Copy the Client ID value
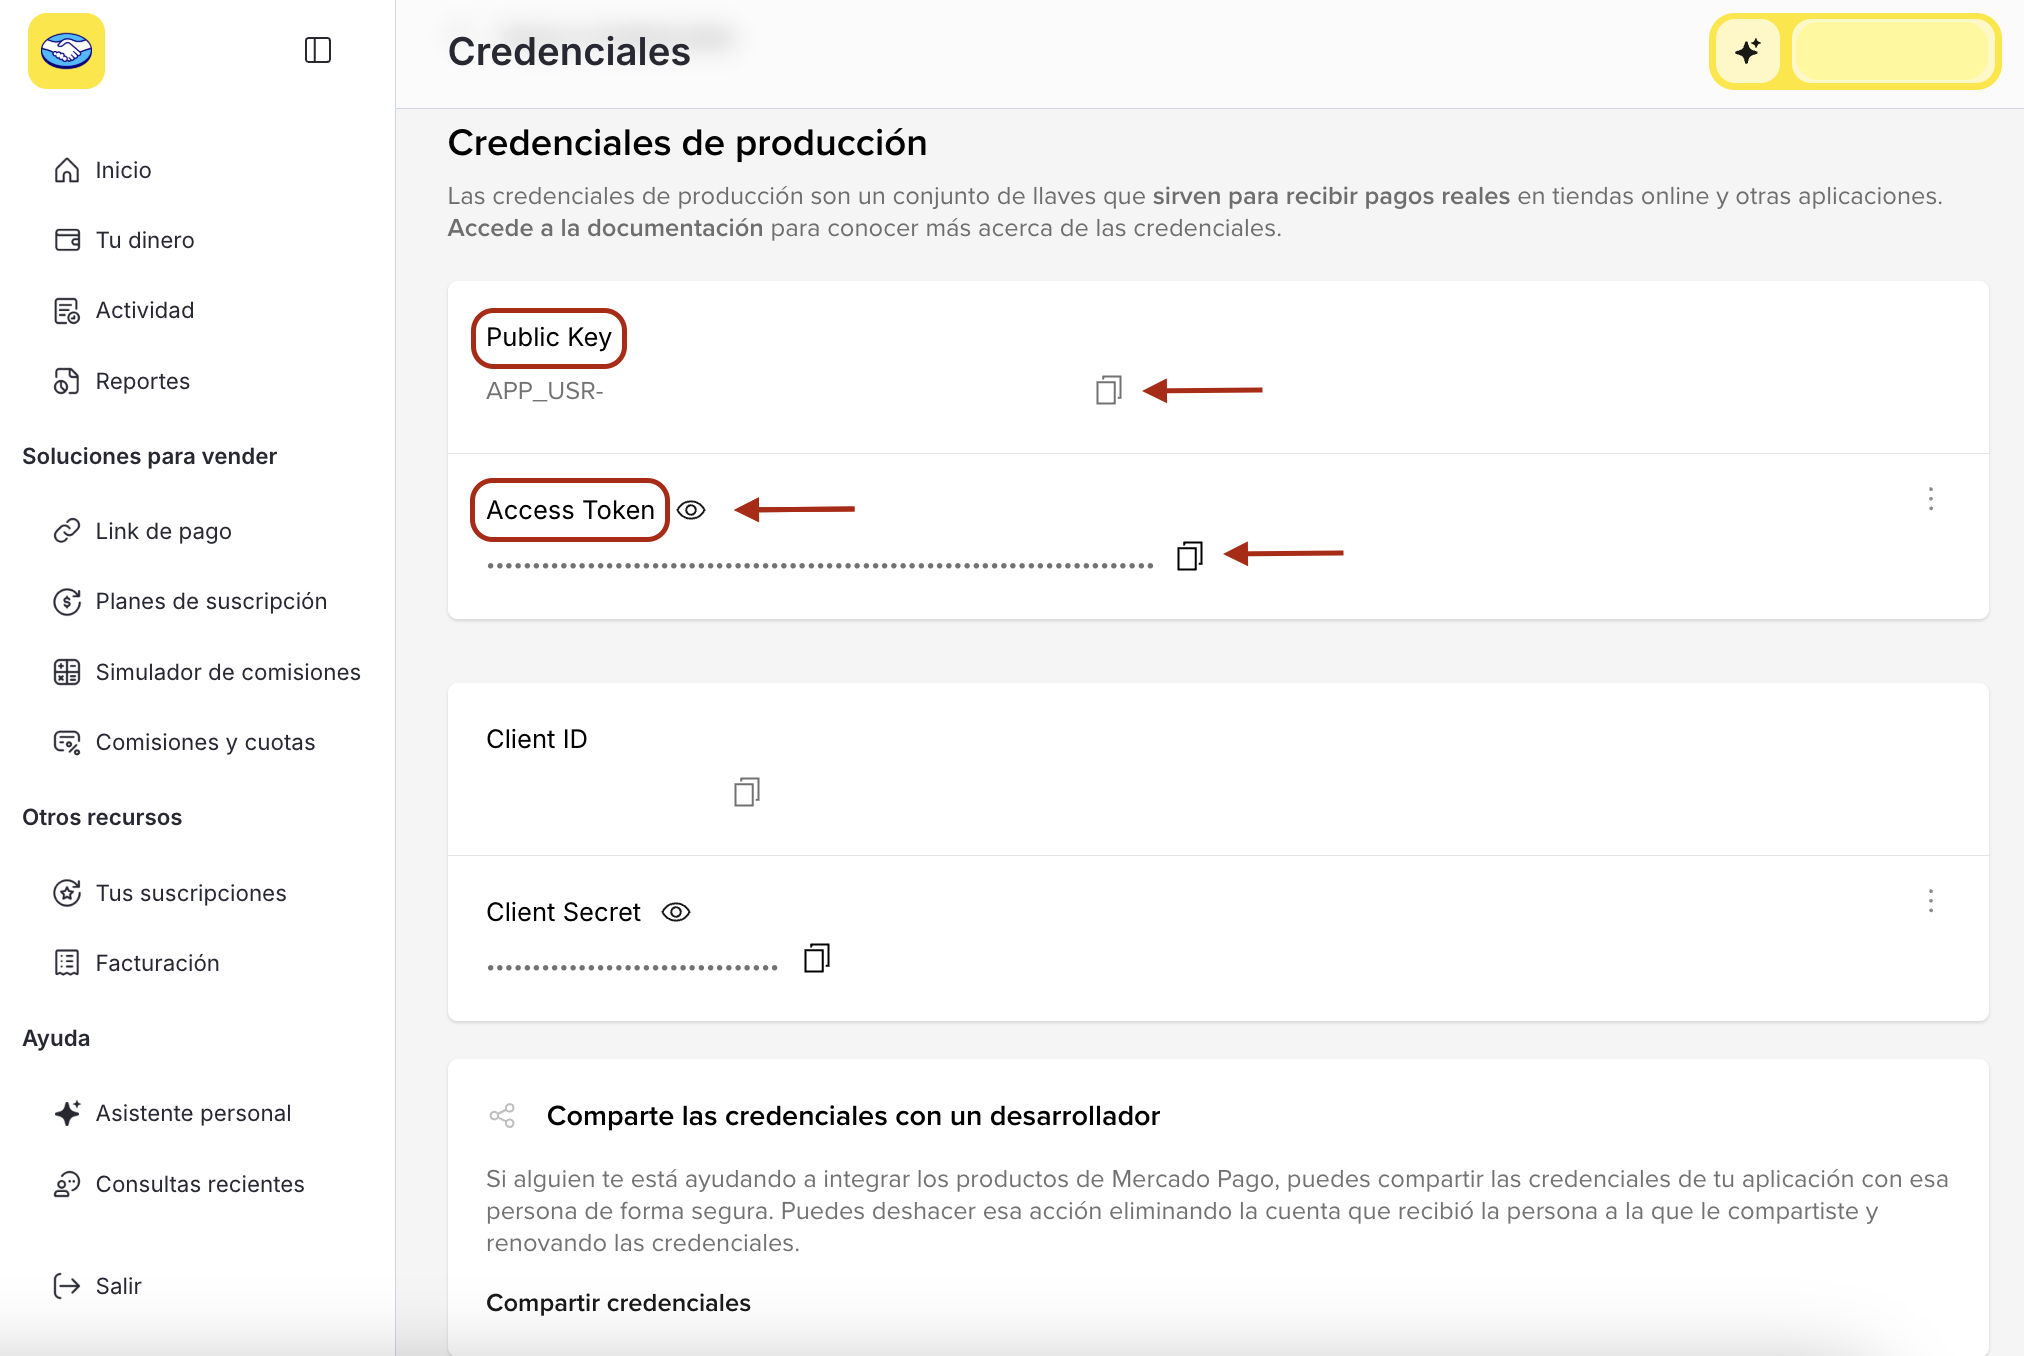The image size is (2024, 1356). [x=747, y=792]
